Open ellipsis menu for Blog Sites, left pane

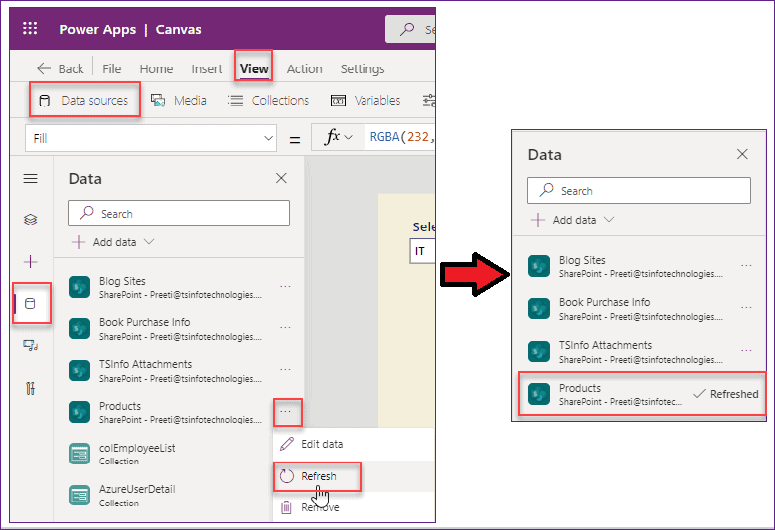coord(285,286)
